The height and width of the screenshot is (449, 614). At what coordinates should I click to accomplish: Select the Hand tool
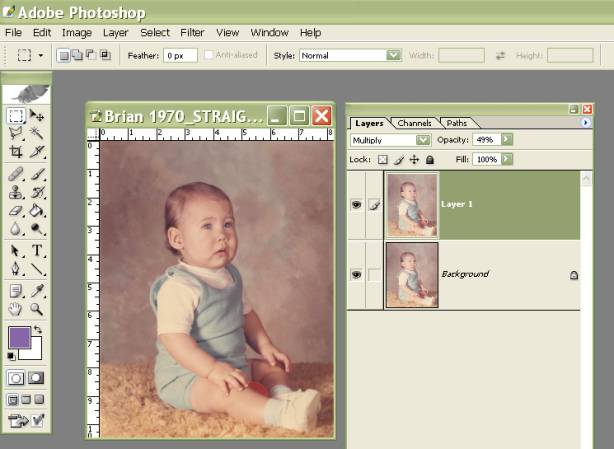pyautogui.click(x=16, y=309)
